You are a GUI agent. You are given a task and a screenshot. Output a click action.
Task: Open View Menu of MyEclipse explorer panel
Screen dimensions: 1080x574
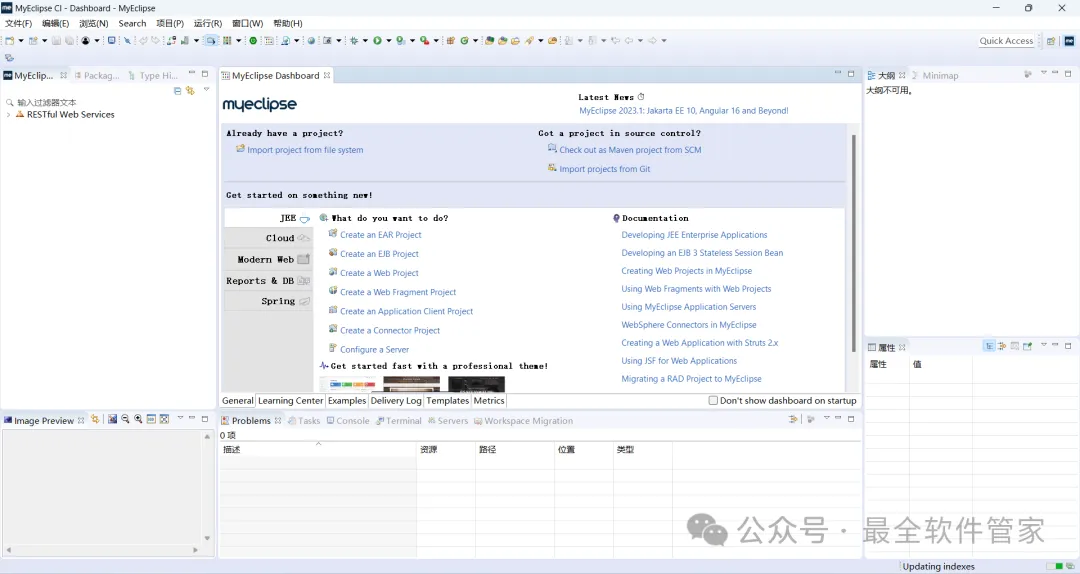pyautogui.click(x=206, y=90)
